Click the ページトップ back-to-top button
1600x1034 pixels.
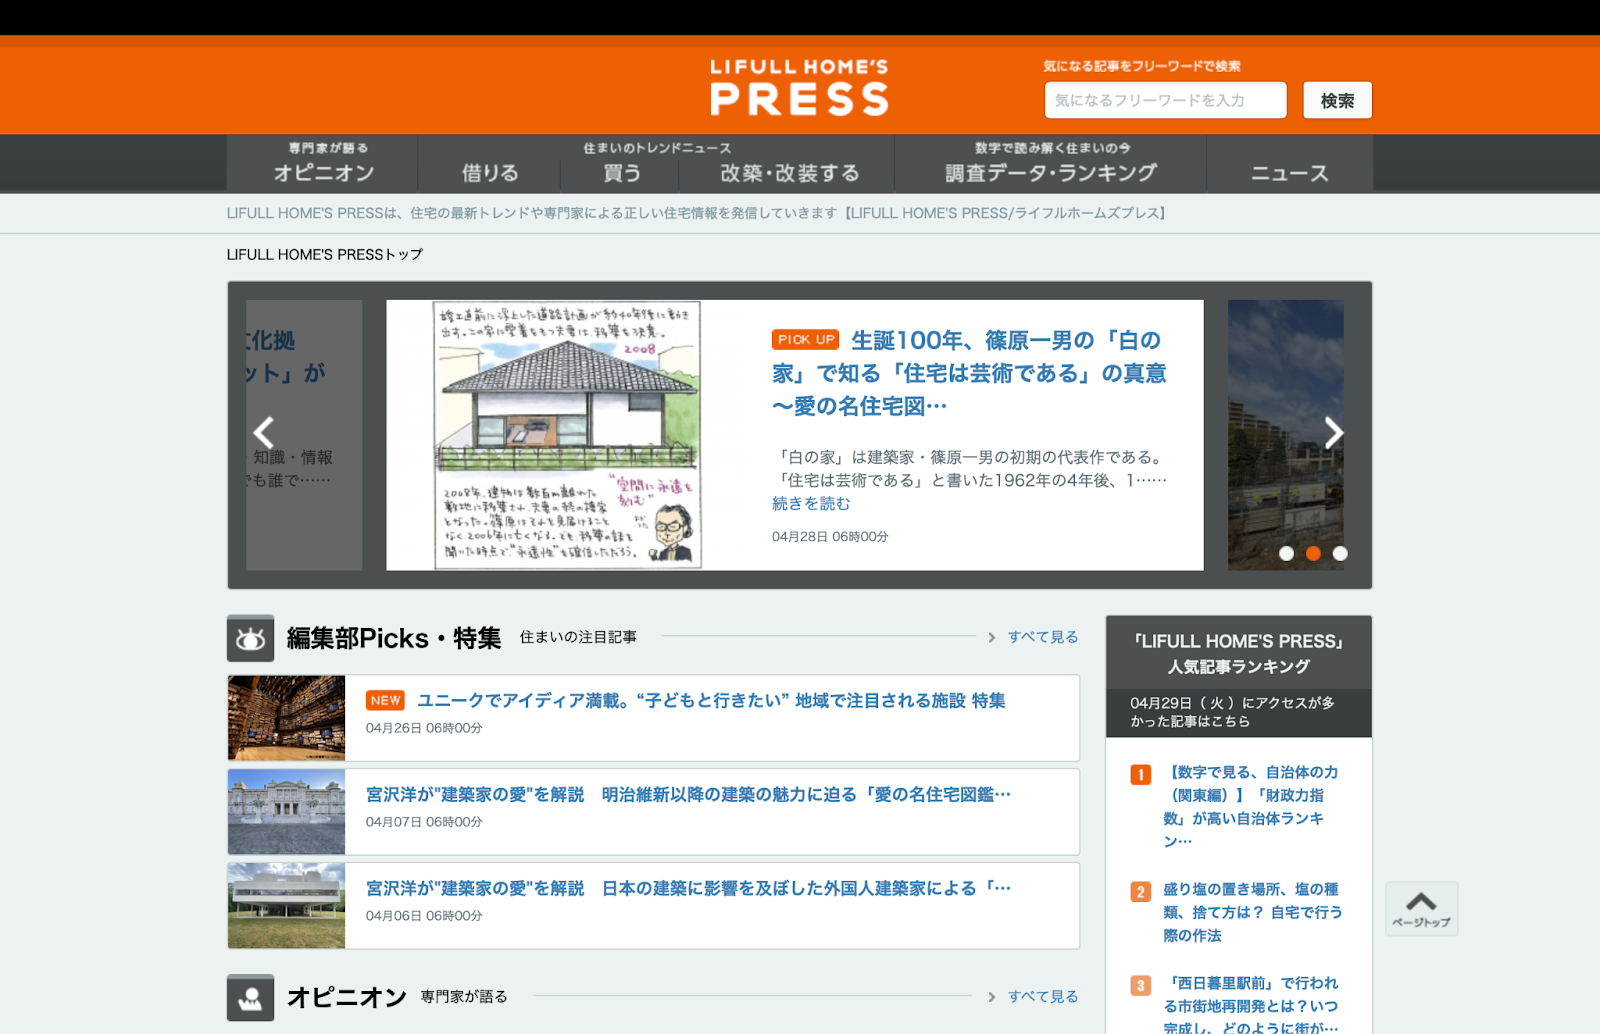(1421, 908)
